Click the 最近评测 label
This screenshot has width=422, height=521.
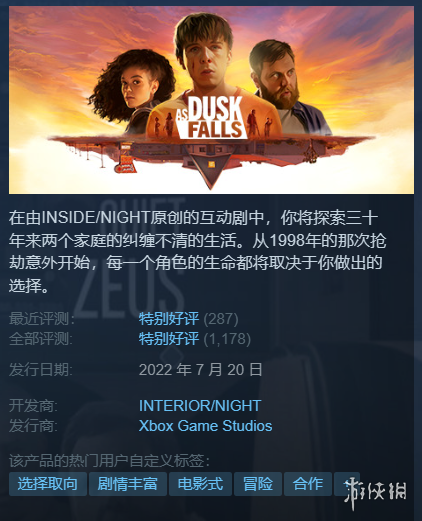click(42, 319)
